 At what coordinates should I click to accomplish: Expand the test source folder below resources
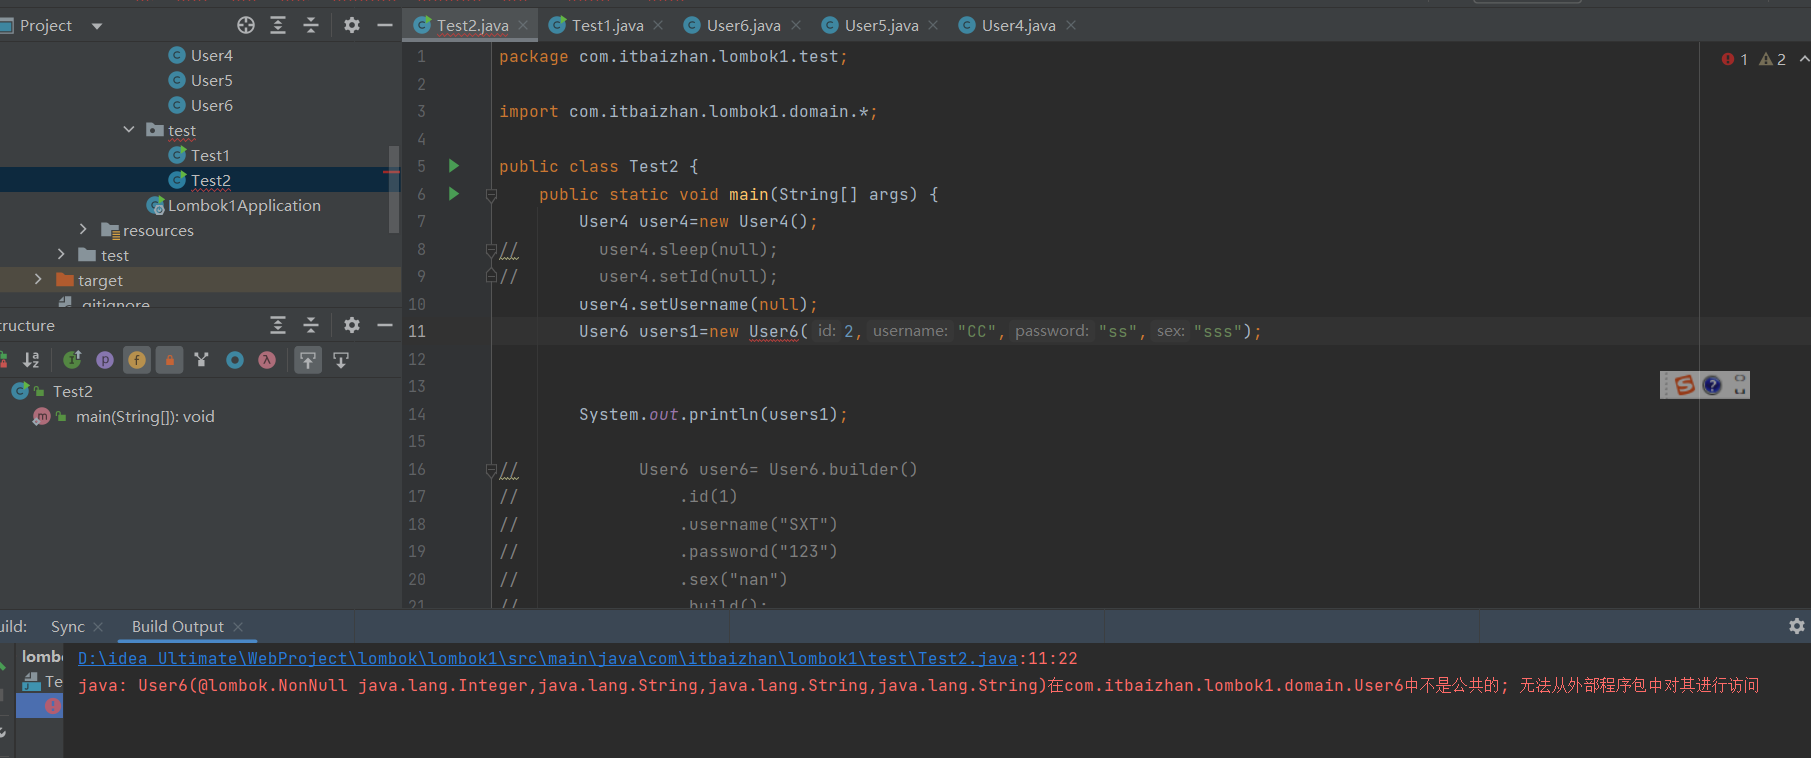tap(61, 255)
